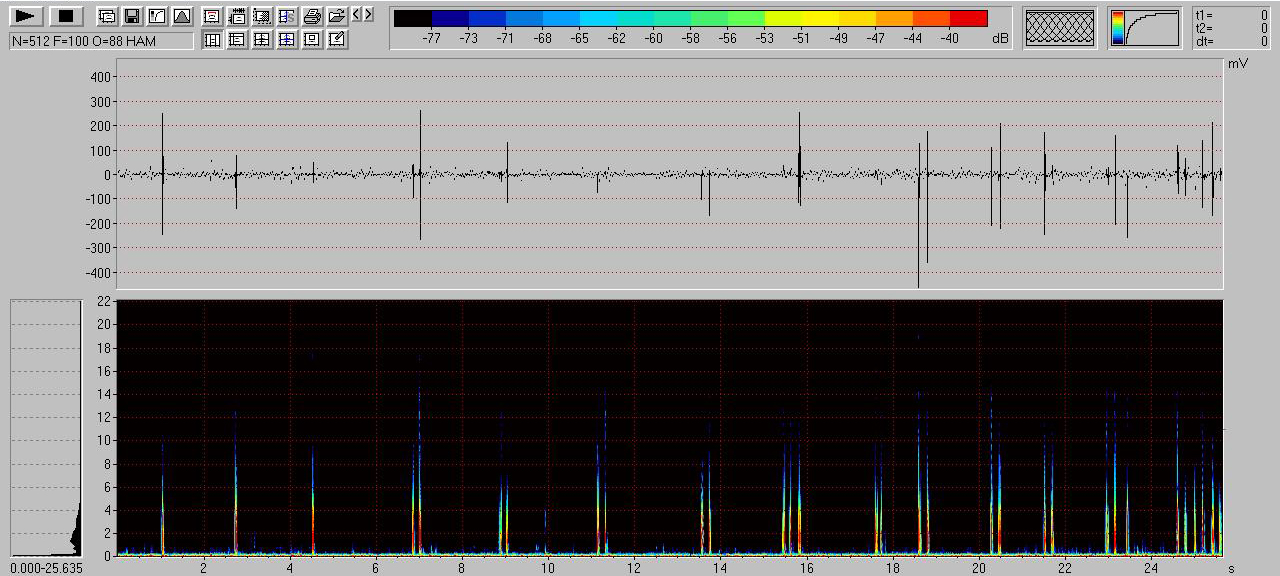Screen dimensions: 1280x576
Task: Click the bell-shaped curve icon
Action: tap(181, 16)
